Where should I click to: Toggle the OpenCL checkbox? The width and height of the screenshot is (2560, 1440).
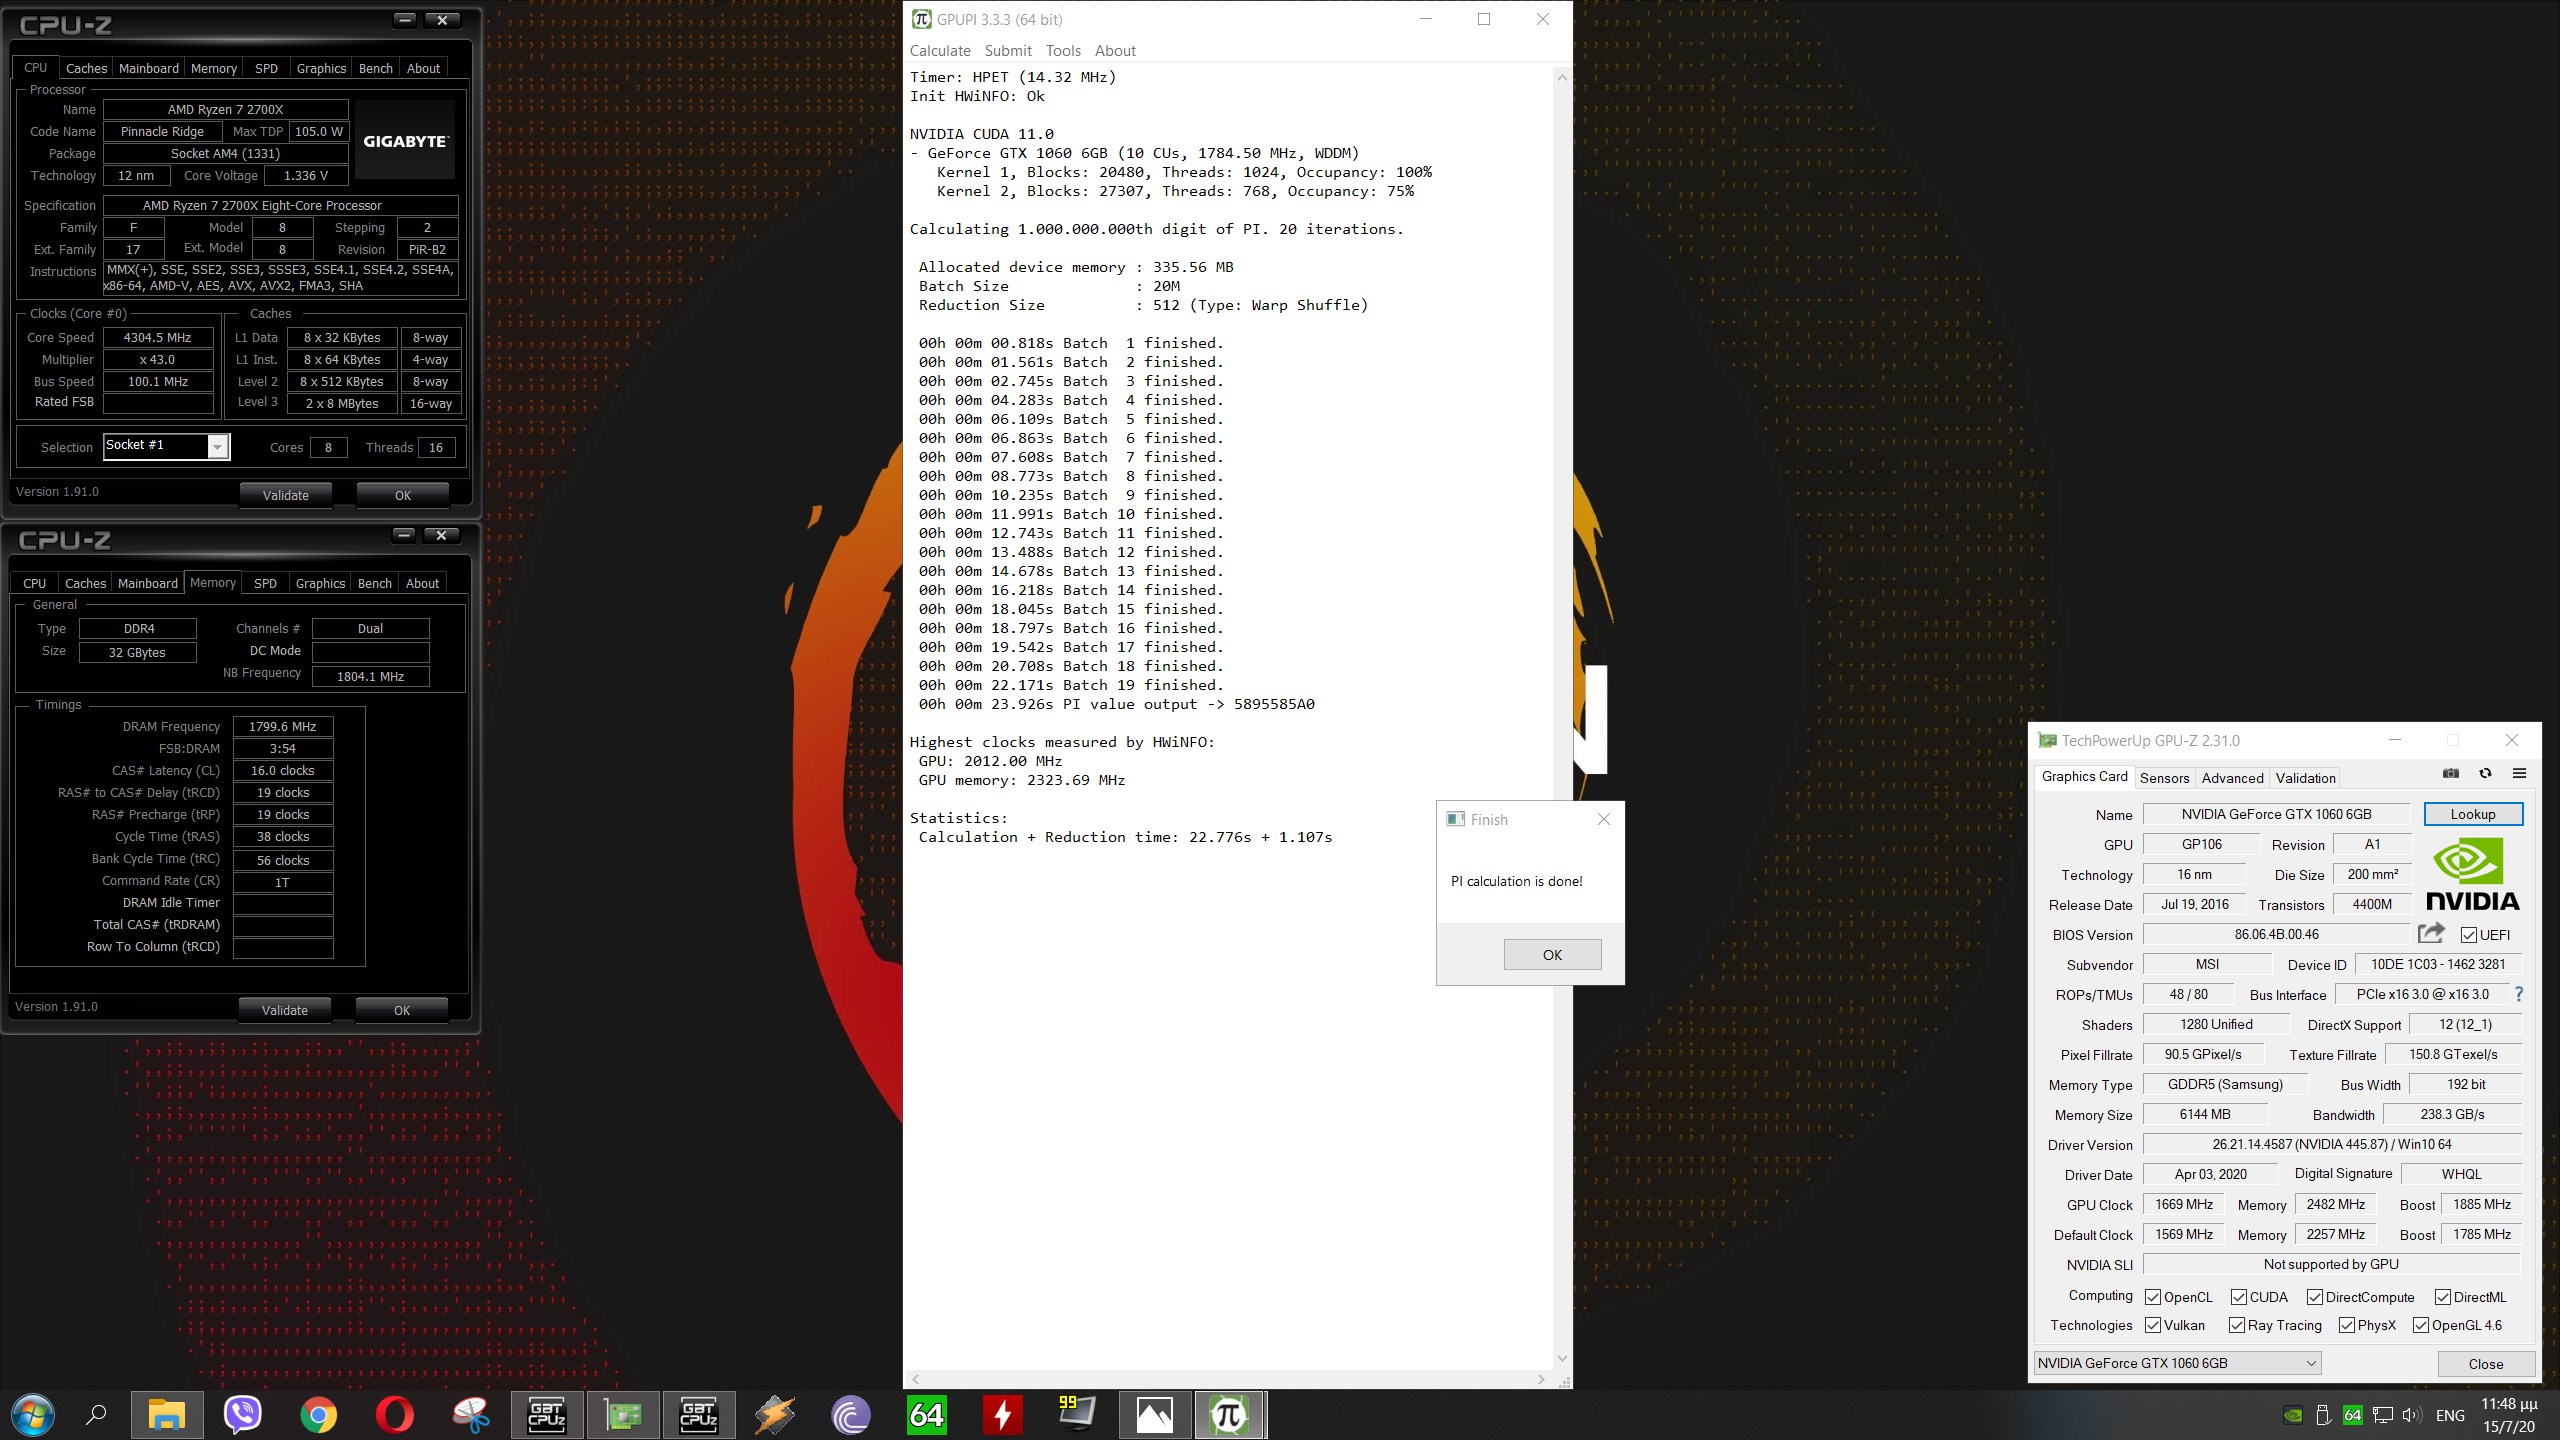pyautogui.click(x=2153, y=1297)
